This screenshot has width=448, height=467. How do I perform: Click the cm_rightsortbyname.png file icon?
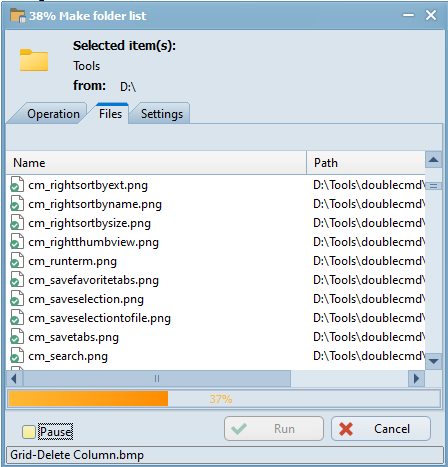17,204
